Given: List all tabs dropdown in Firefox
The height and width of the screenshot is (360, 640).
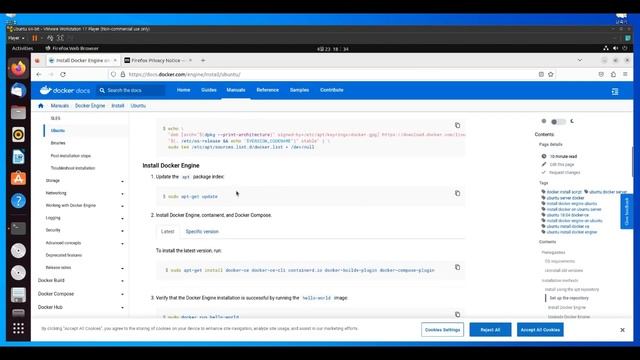Looking at the screenshot, I should [580, 60].
